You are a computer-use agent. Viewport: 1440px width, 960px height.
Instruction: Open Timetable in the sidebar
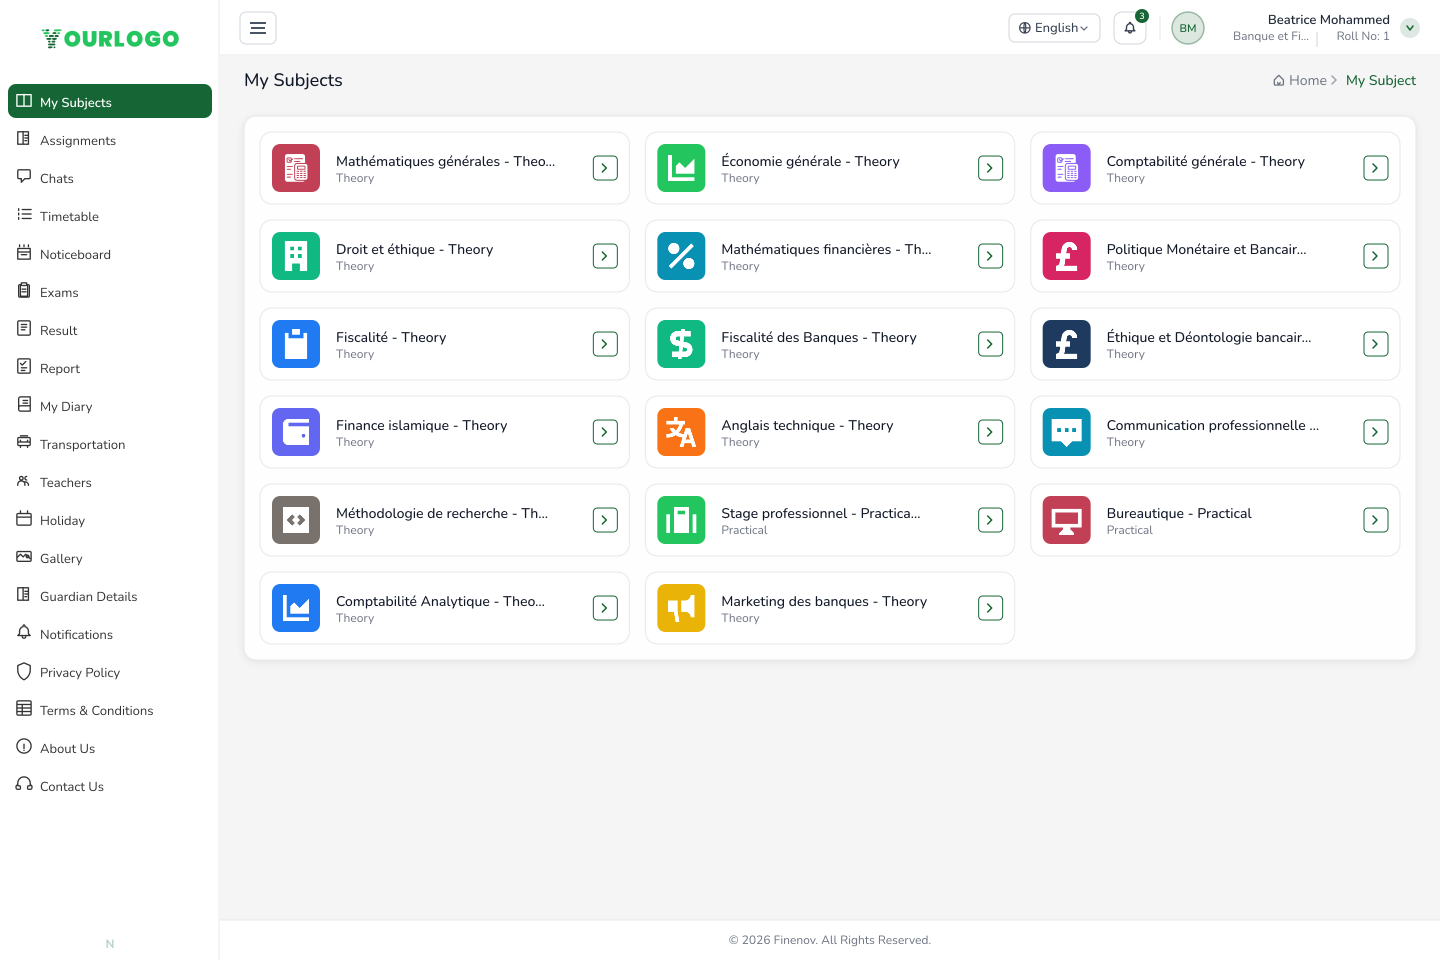tap(110, 216)
